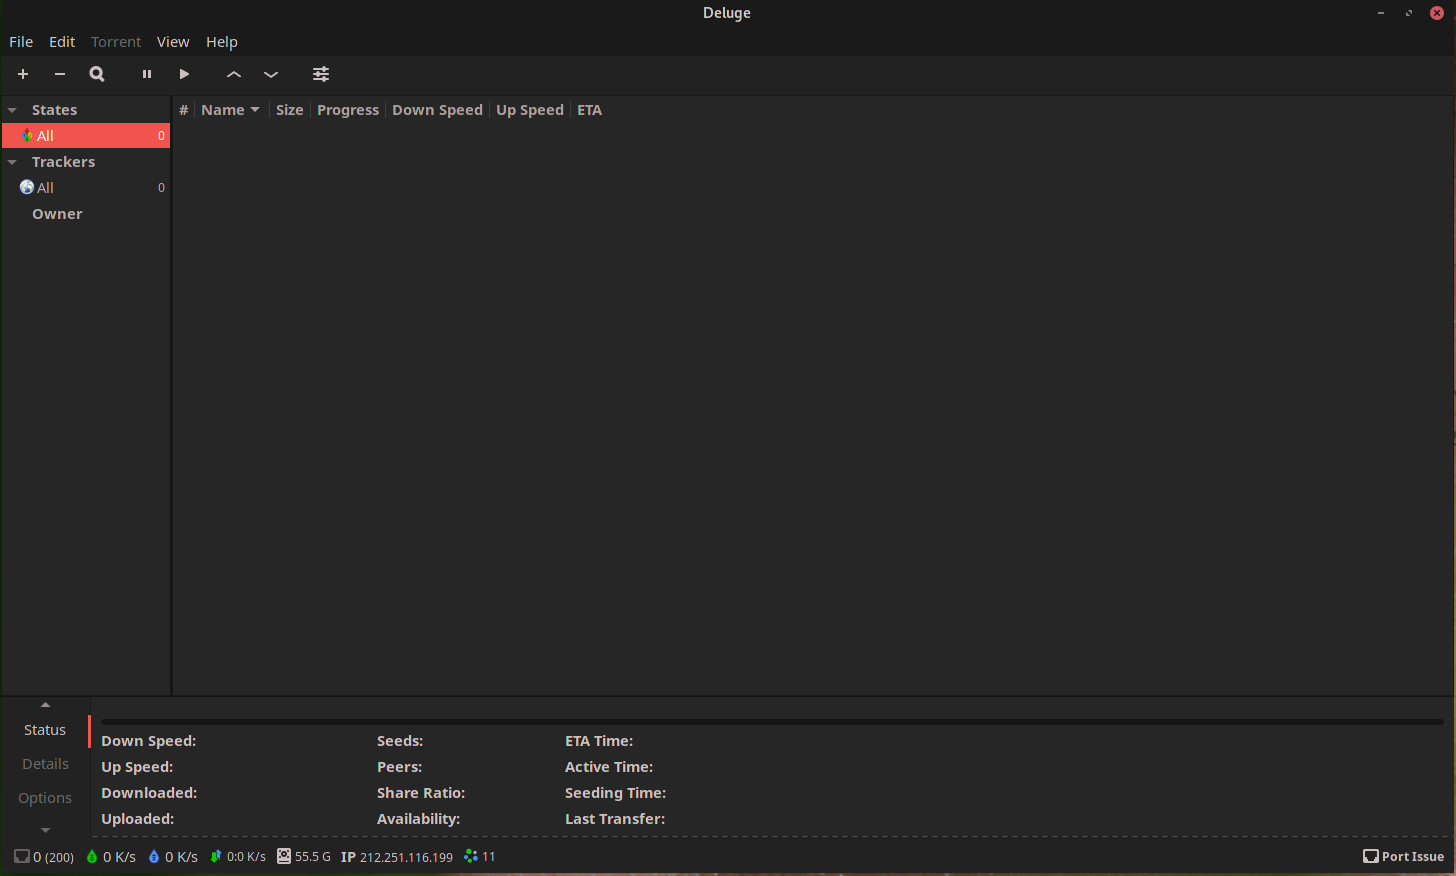Click the connections count in status bar

point(44,857)
